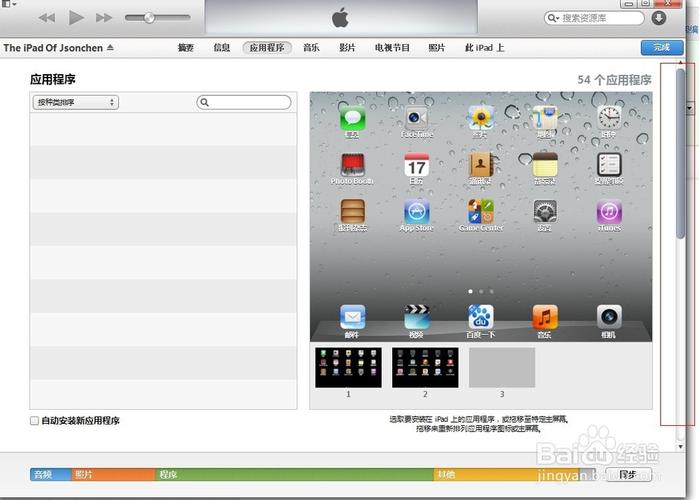Click the blue 完成 button
Screen dimensions: 699x500
click(662, 48)
